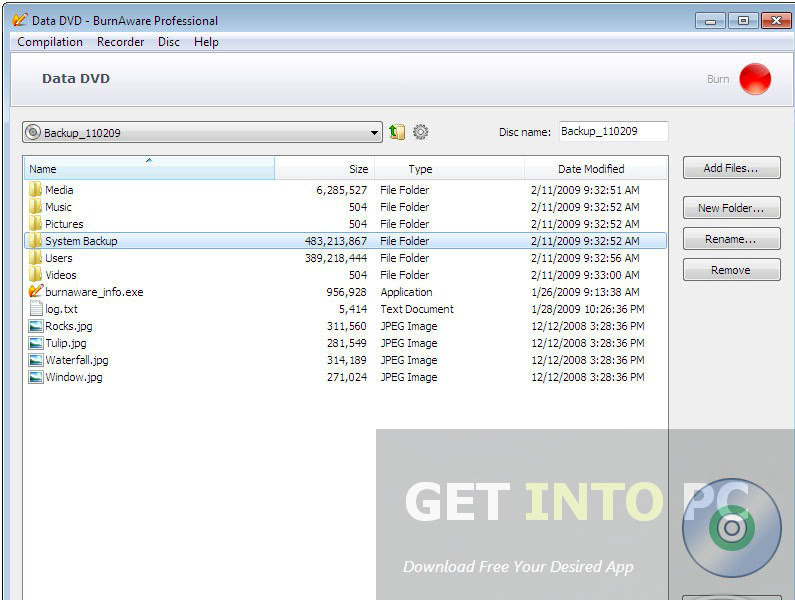Click the Add Files... button
This screenshot has height=600, width=795.
pyautogui.click(x=731, y=168)
